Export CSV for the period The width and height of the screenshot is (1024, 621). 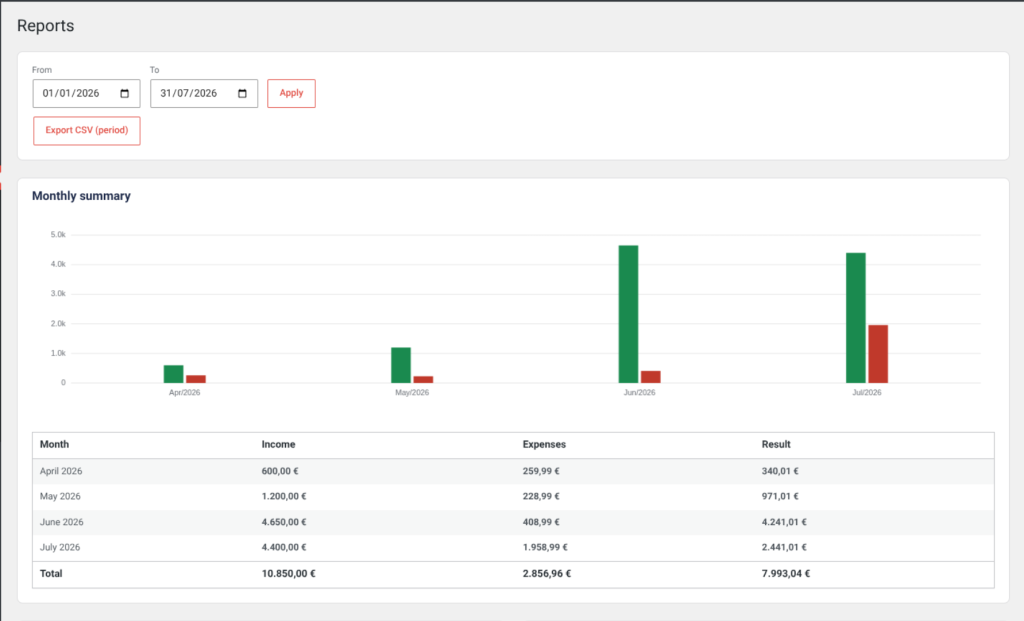coord(87,131)
